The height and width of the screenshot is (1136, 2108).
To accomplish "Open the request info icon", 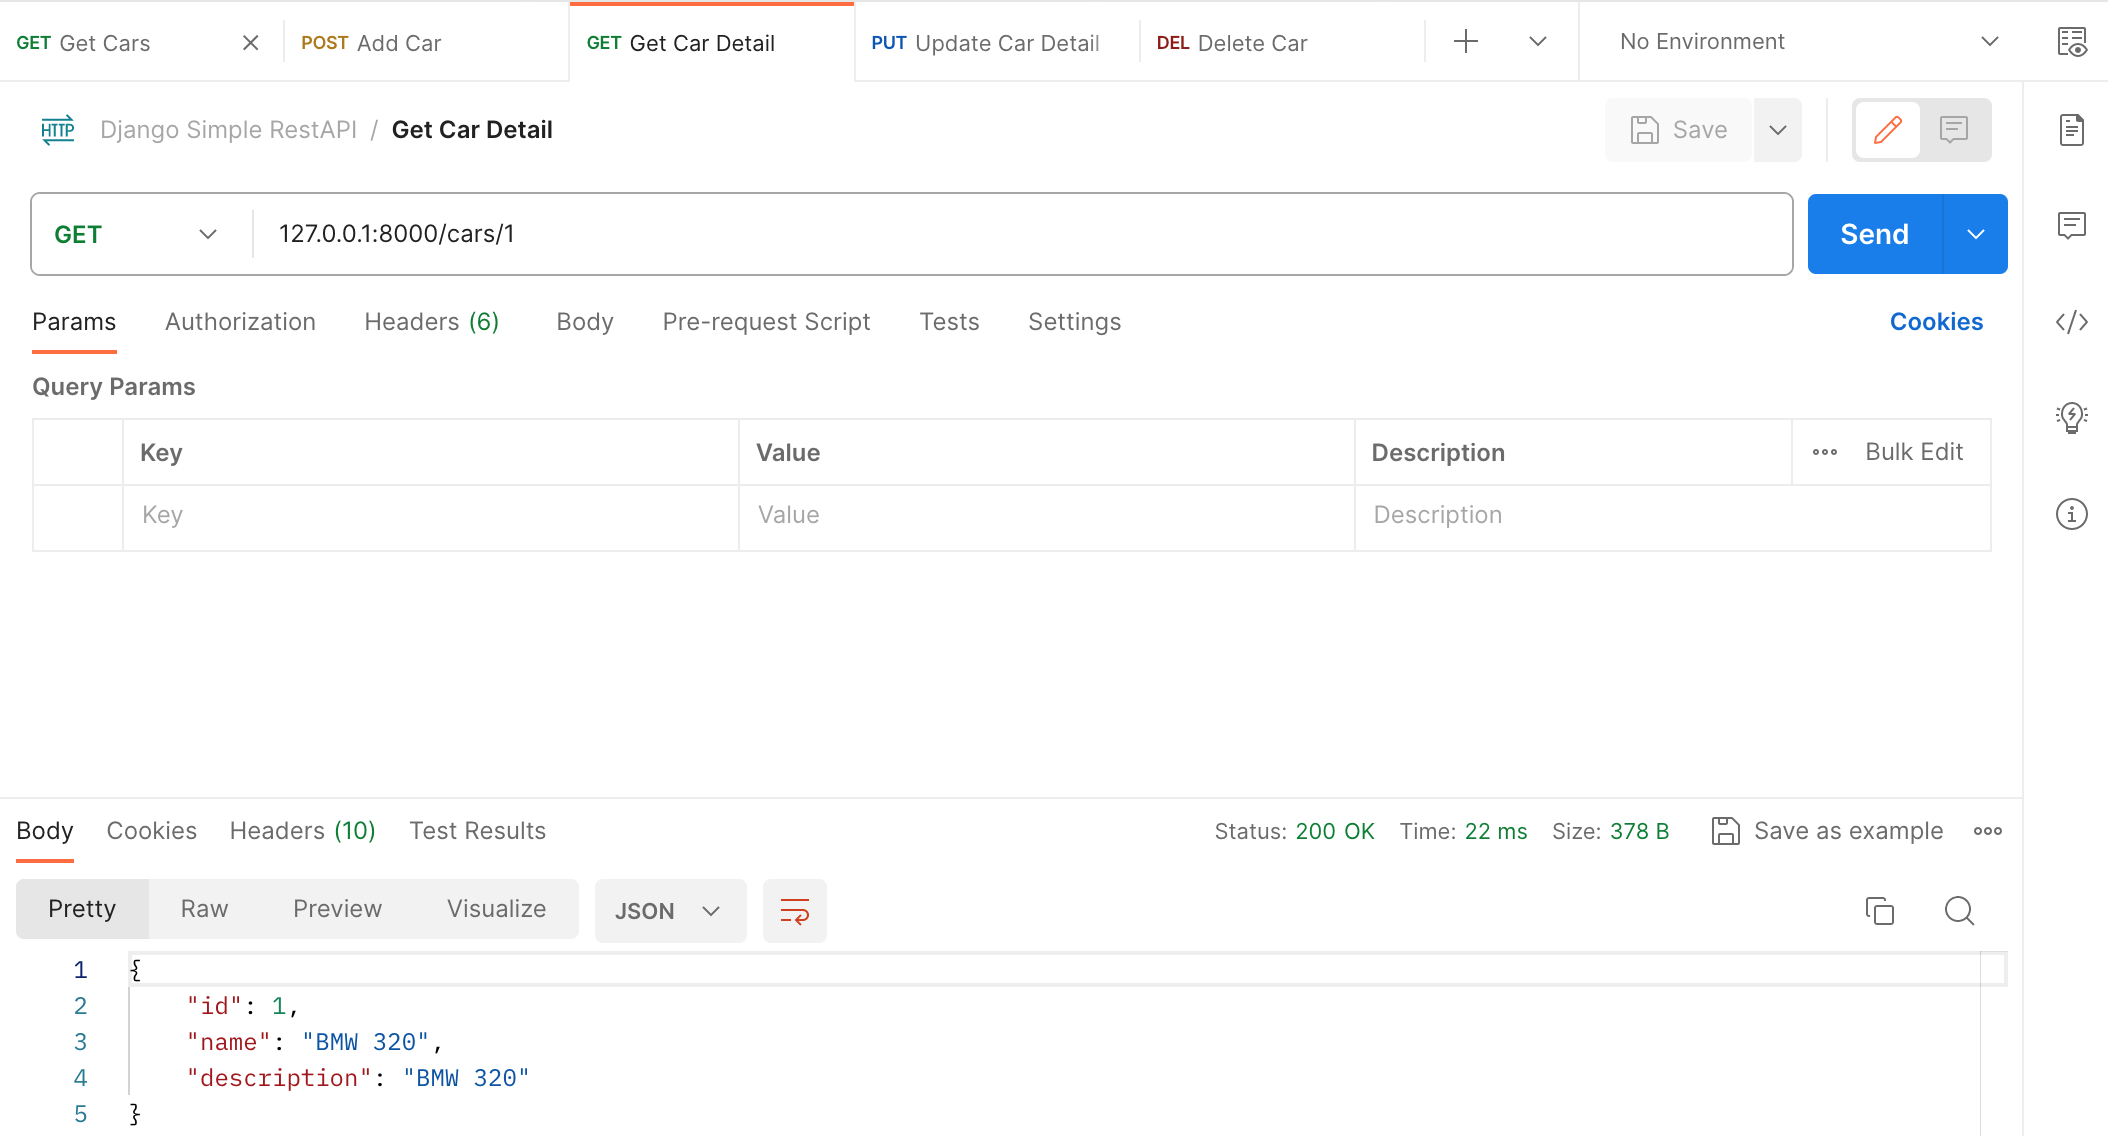I will [2071, 514].
